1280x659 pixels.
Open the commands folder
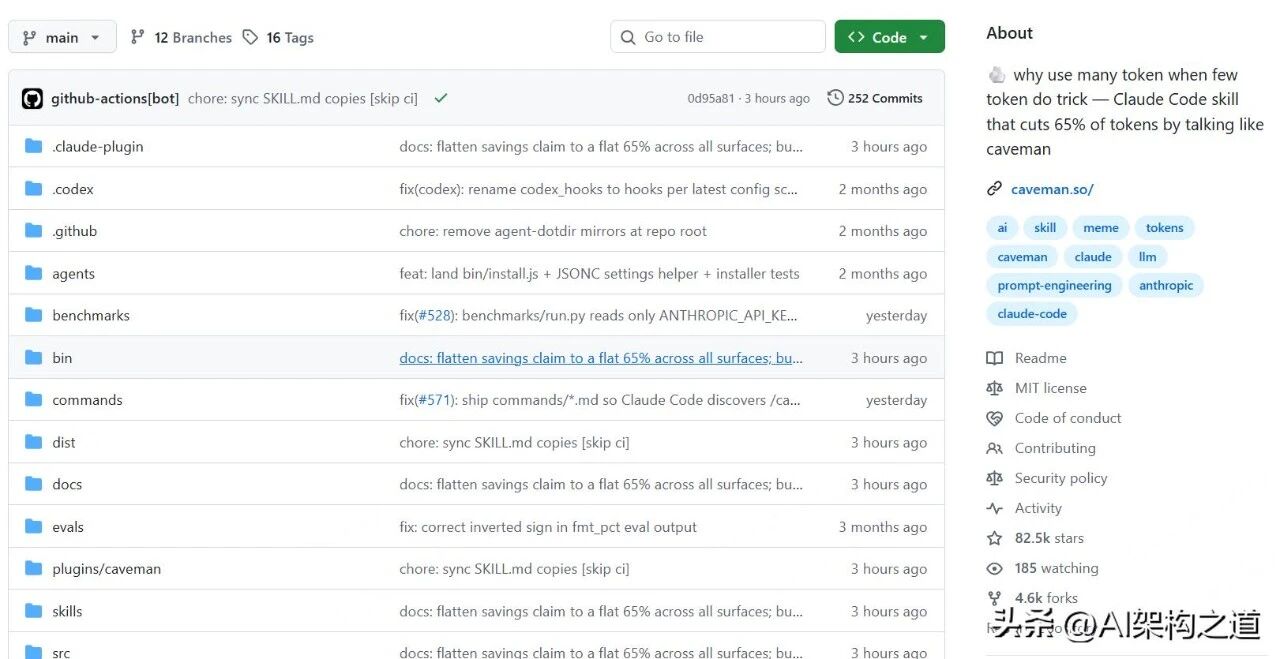[87, 400]
